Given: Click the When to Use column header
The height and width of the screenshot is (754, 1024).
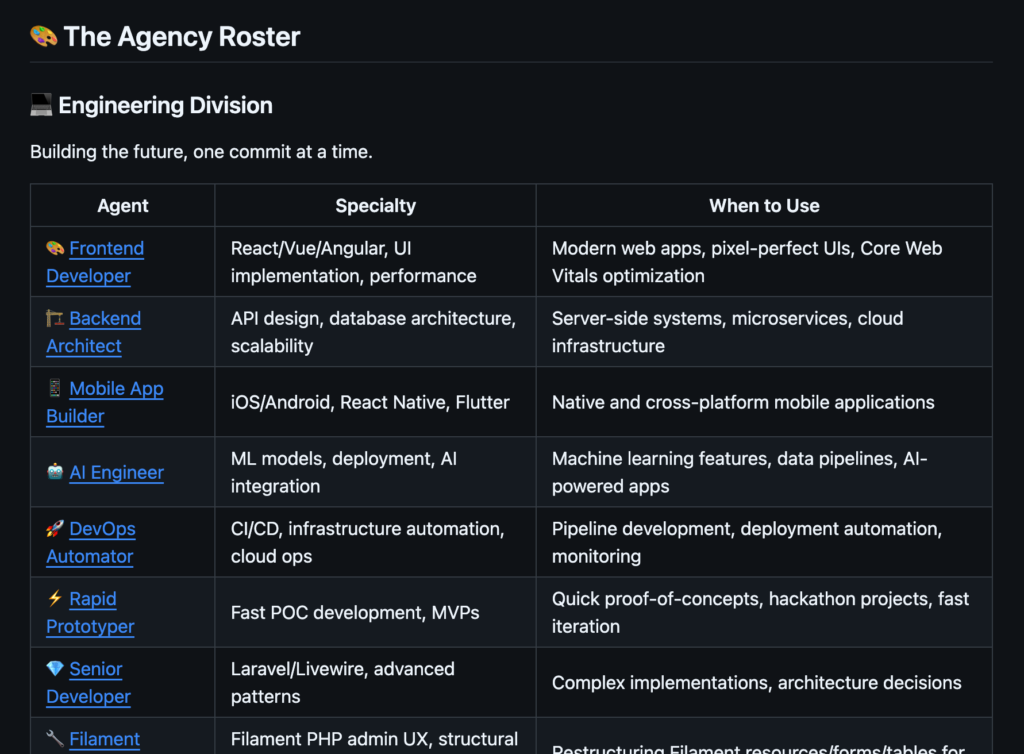Looking at the screenshot, I should 764,206.
